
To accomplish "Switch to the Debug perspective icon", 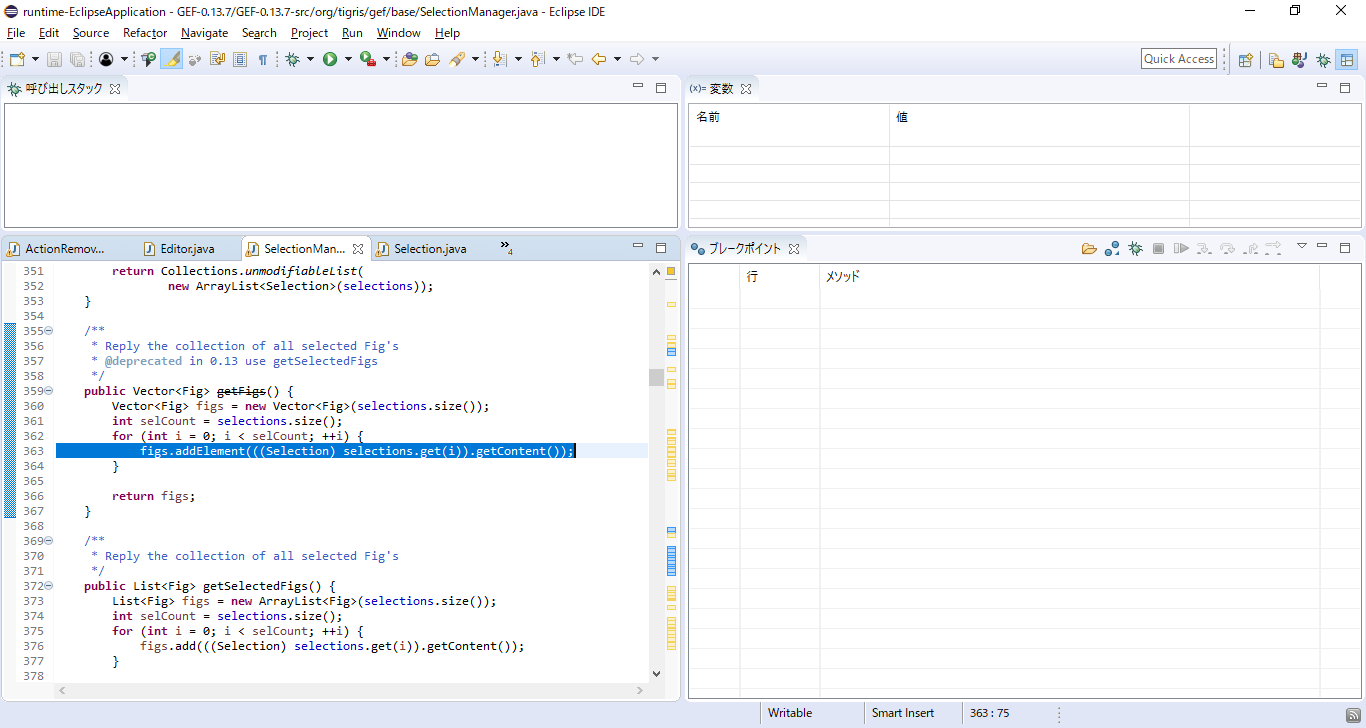I will point(1323,60).
